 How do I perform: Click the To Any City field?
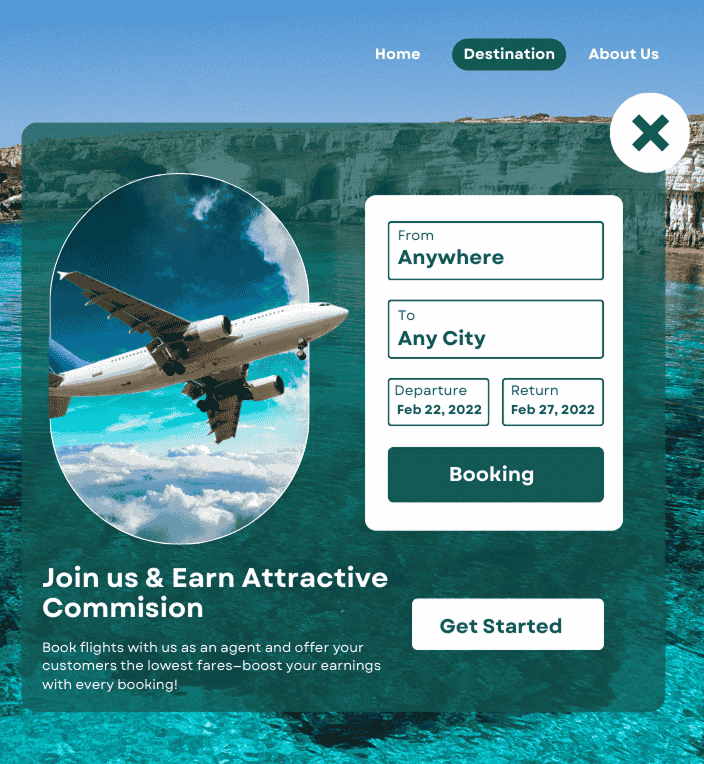pos(495,329)
